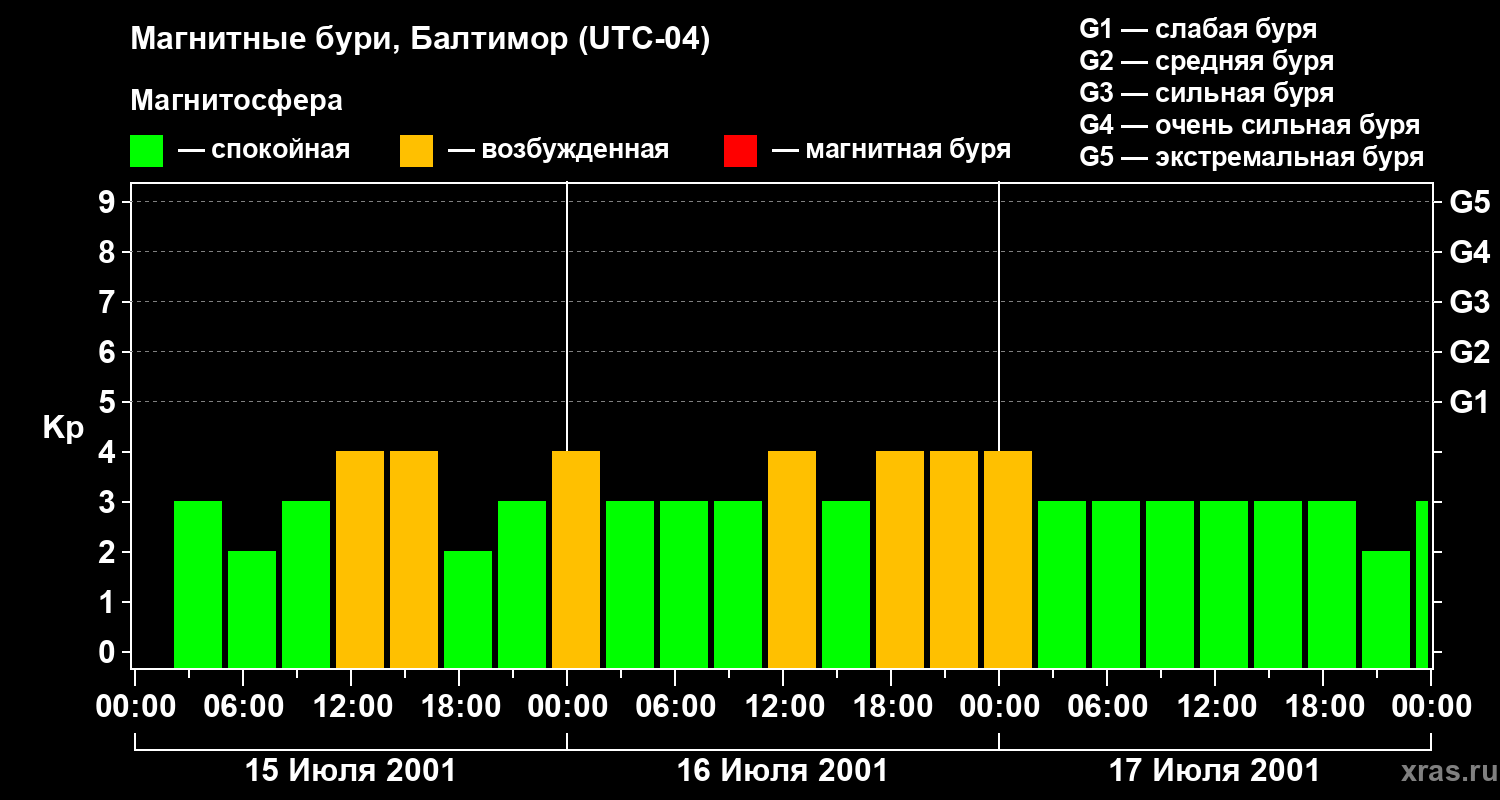Select the '16 Июля 2001' date label

click(x=782, y=771)
